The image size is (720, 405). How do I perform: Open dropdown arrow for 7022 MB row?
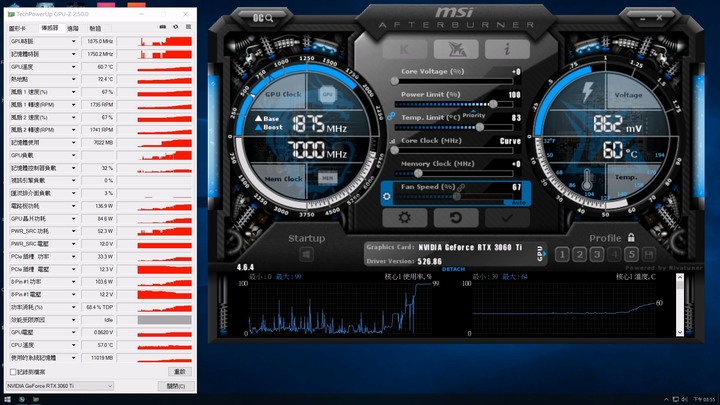[x=73, y=142]
